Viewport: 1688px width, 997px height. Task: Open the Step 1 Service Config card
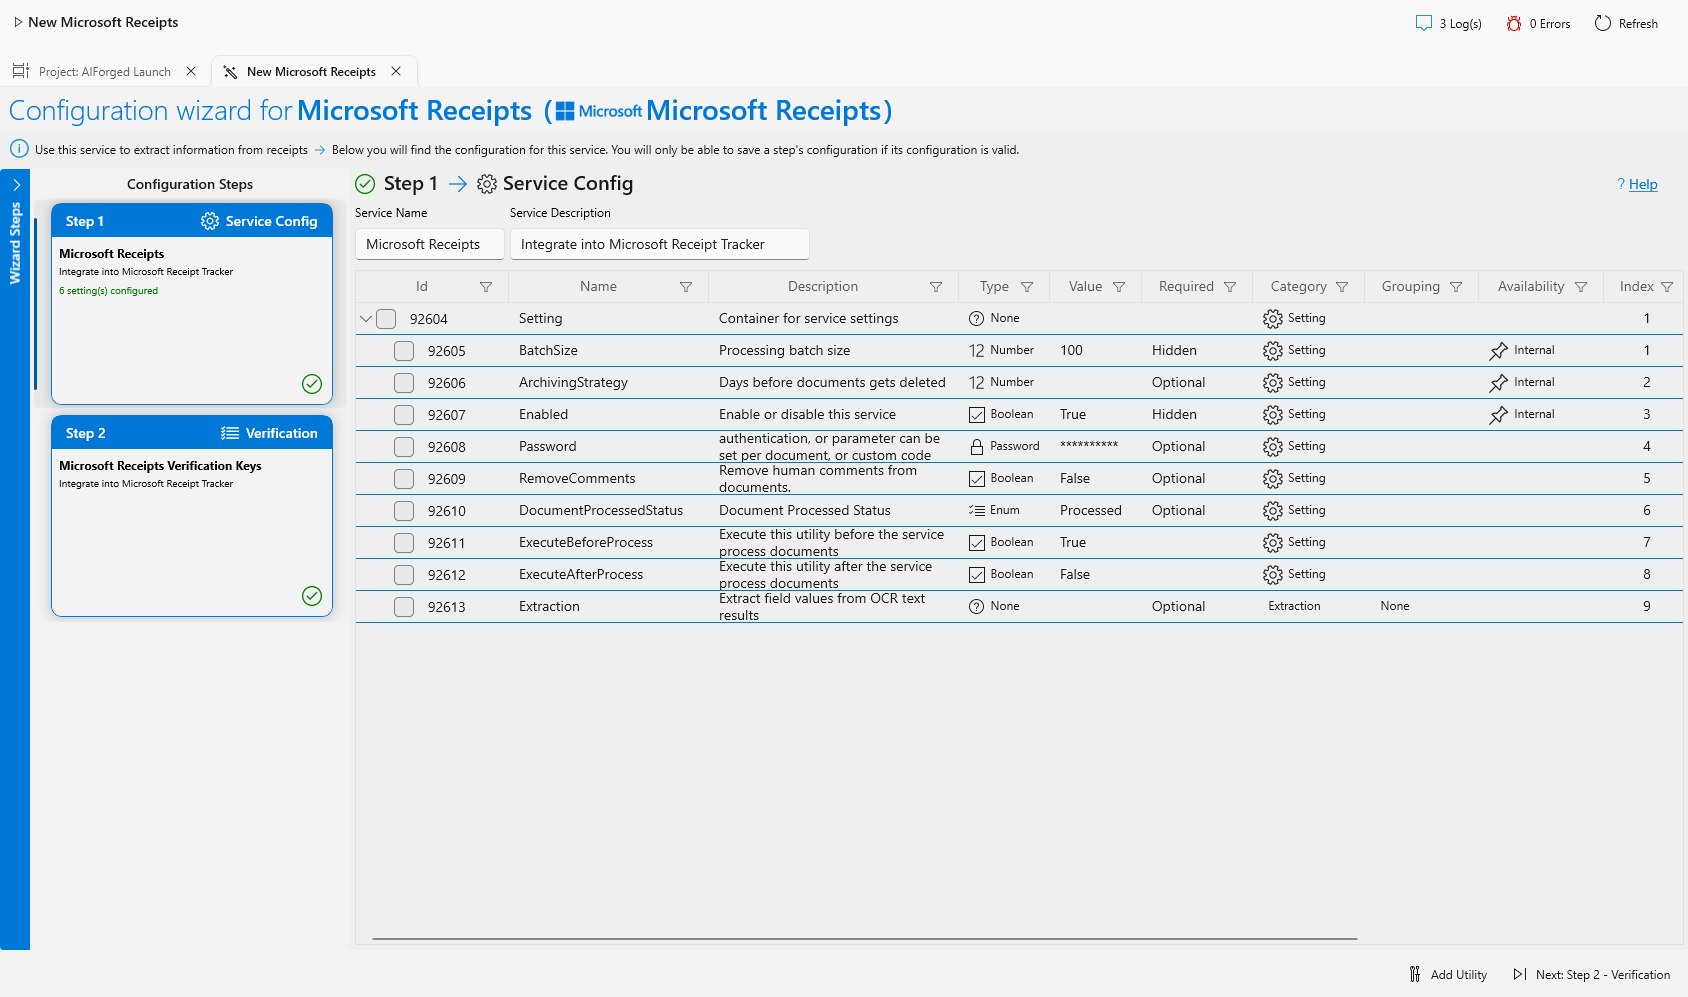[192, 304]
